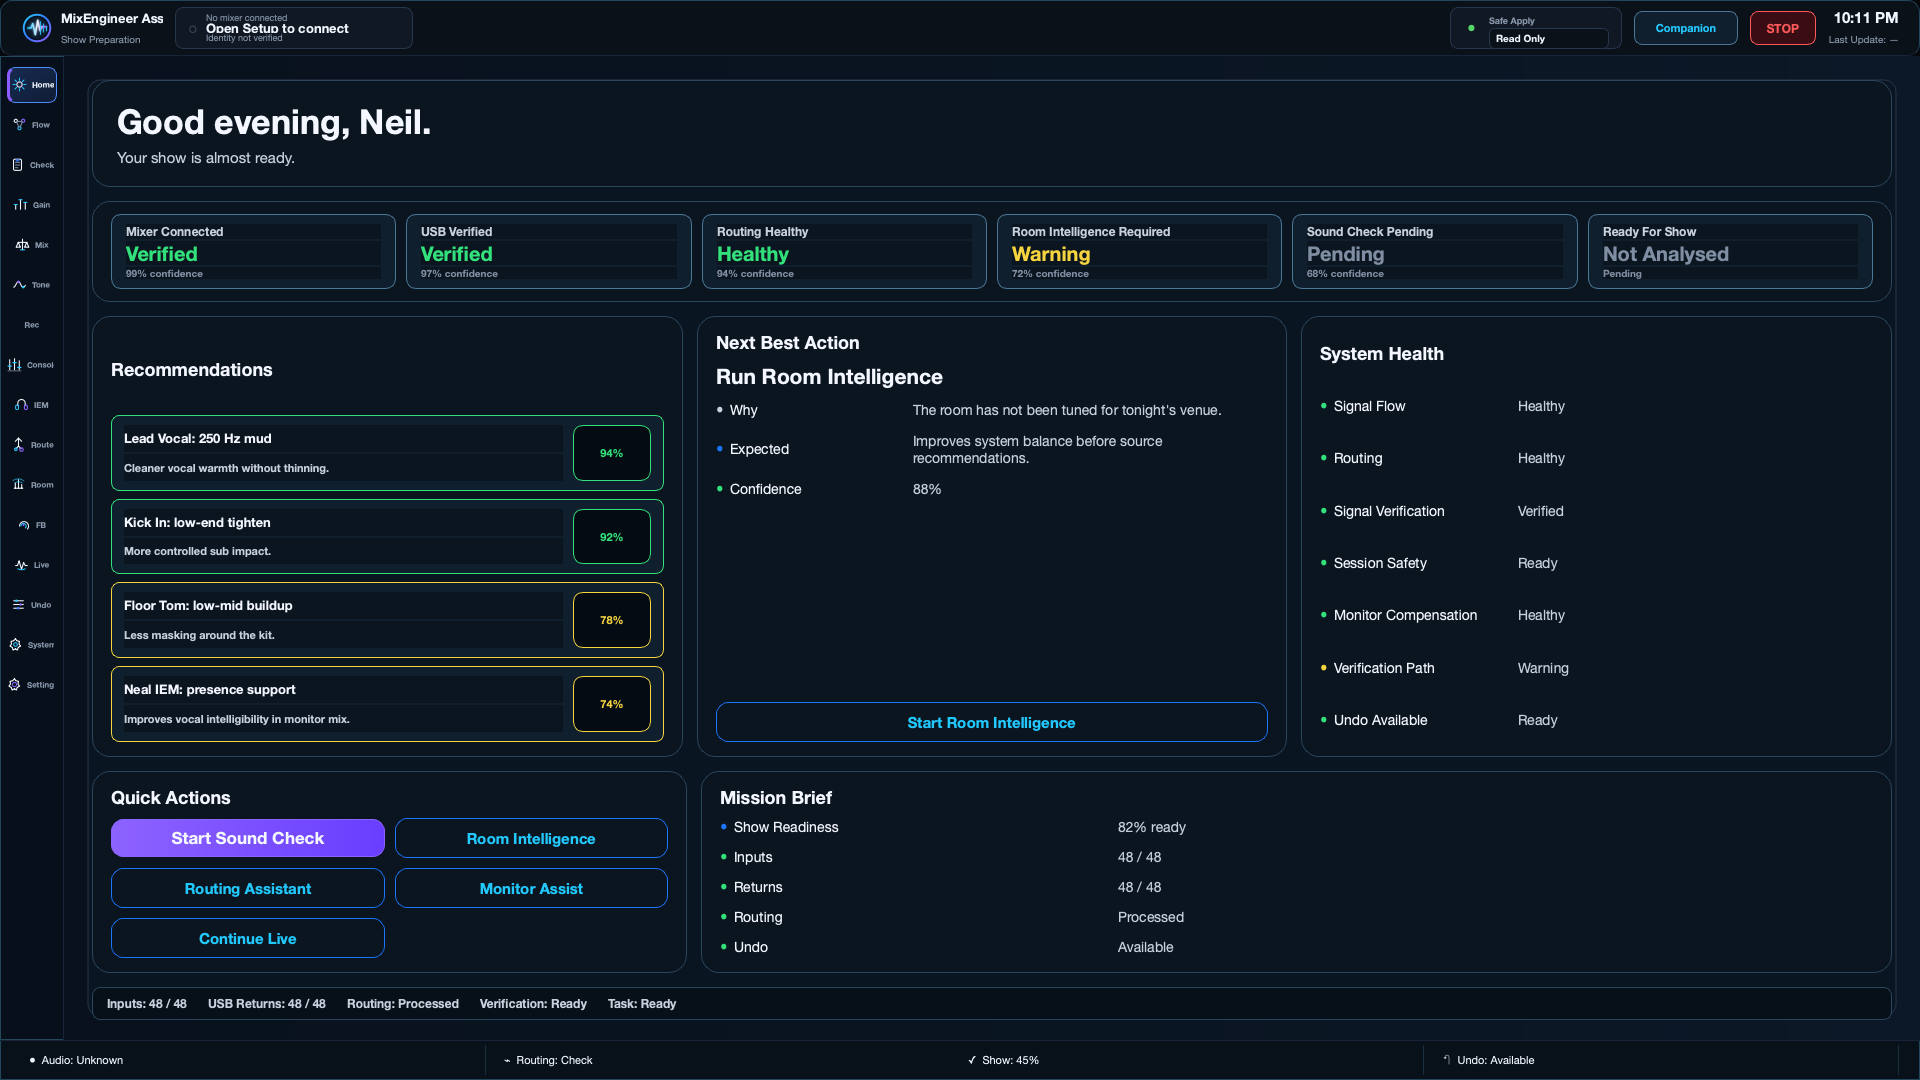Open the Check tab in sidebar

tap(32, 165)
